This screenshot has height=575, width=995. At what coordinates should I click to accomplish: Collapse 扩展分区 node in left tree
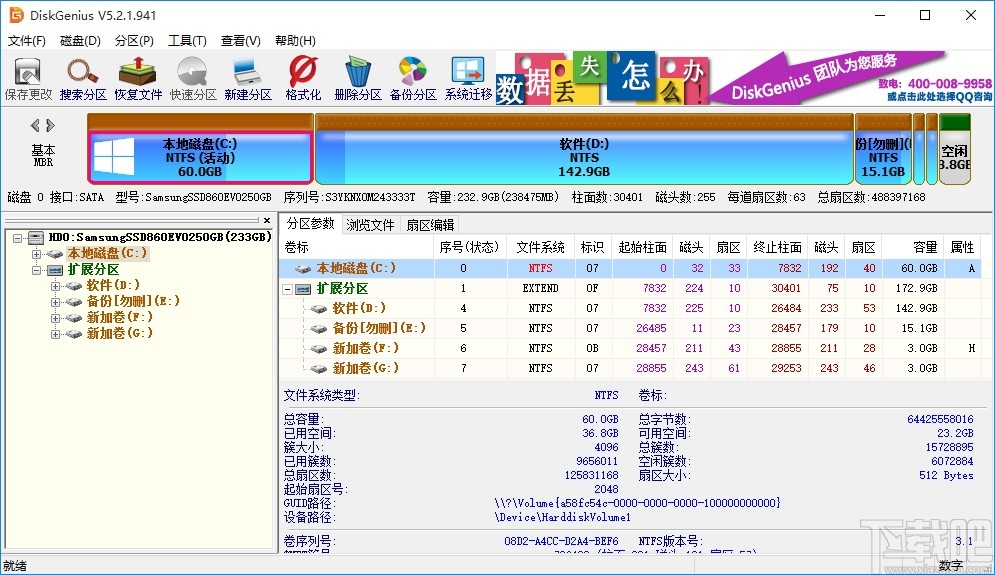click(37, 270)
